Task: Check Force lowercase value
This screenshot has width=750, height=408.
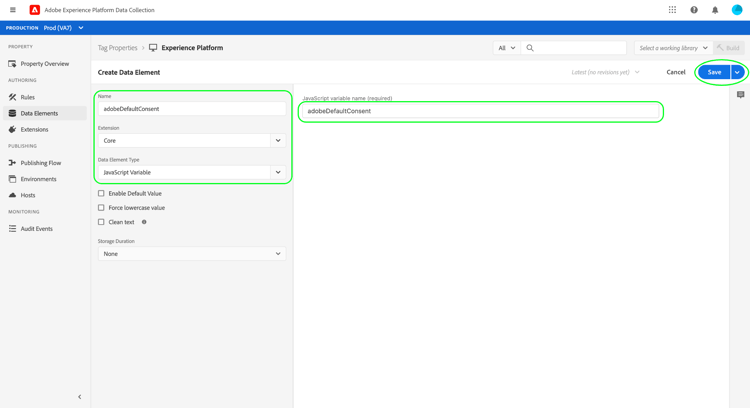Action: click(x=101, y=208)
